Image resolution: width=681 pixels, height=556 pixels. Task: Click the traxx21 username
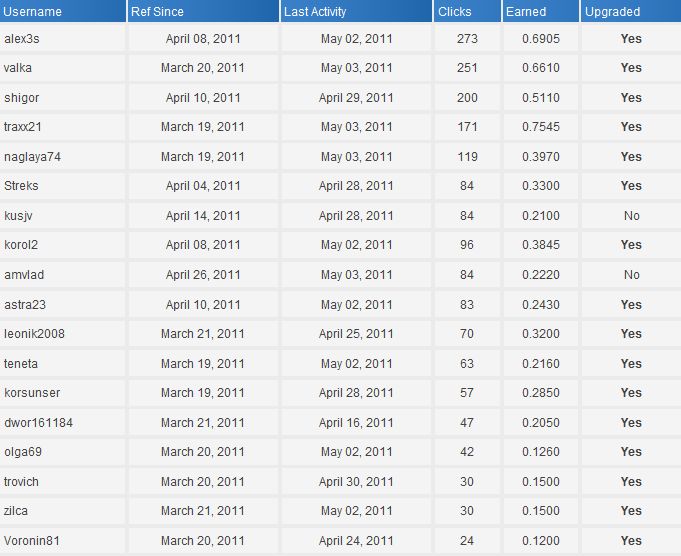(23, 127)
